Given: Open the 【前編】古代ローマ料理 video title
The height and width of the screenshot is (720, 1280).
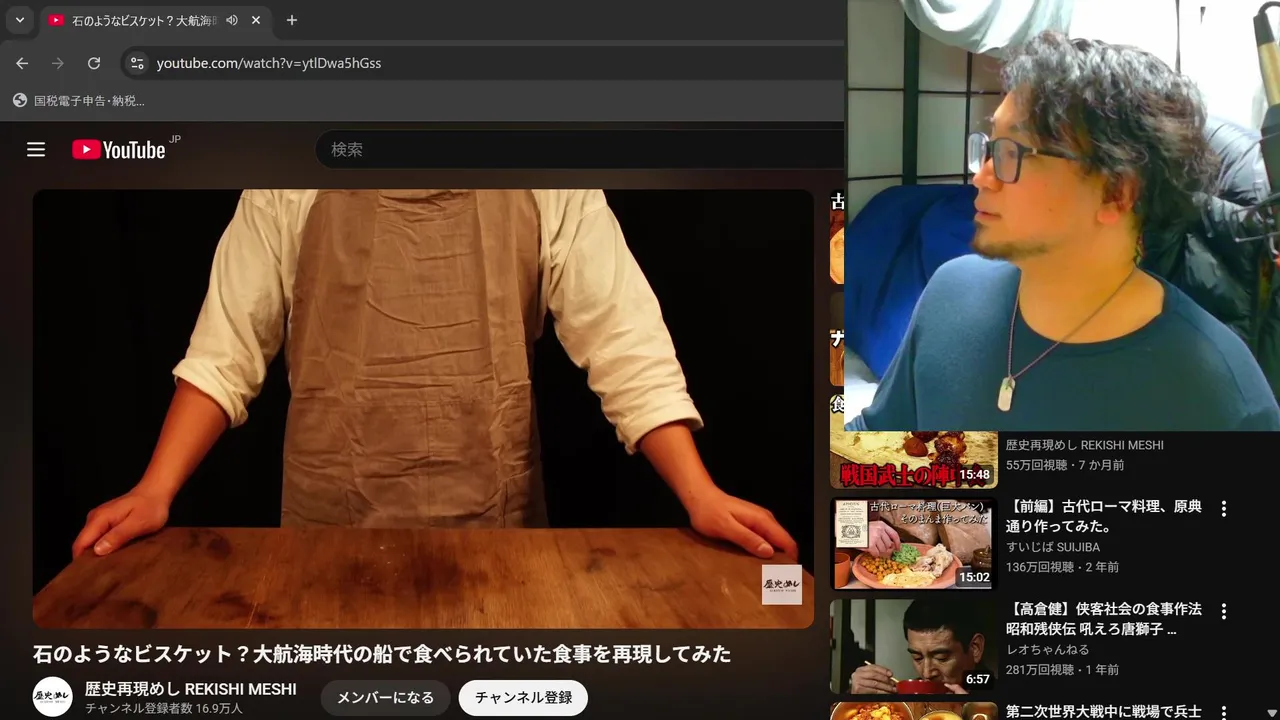Looking at the screenshot, I should [x=1104, y=516].
